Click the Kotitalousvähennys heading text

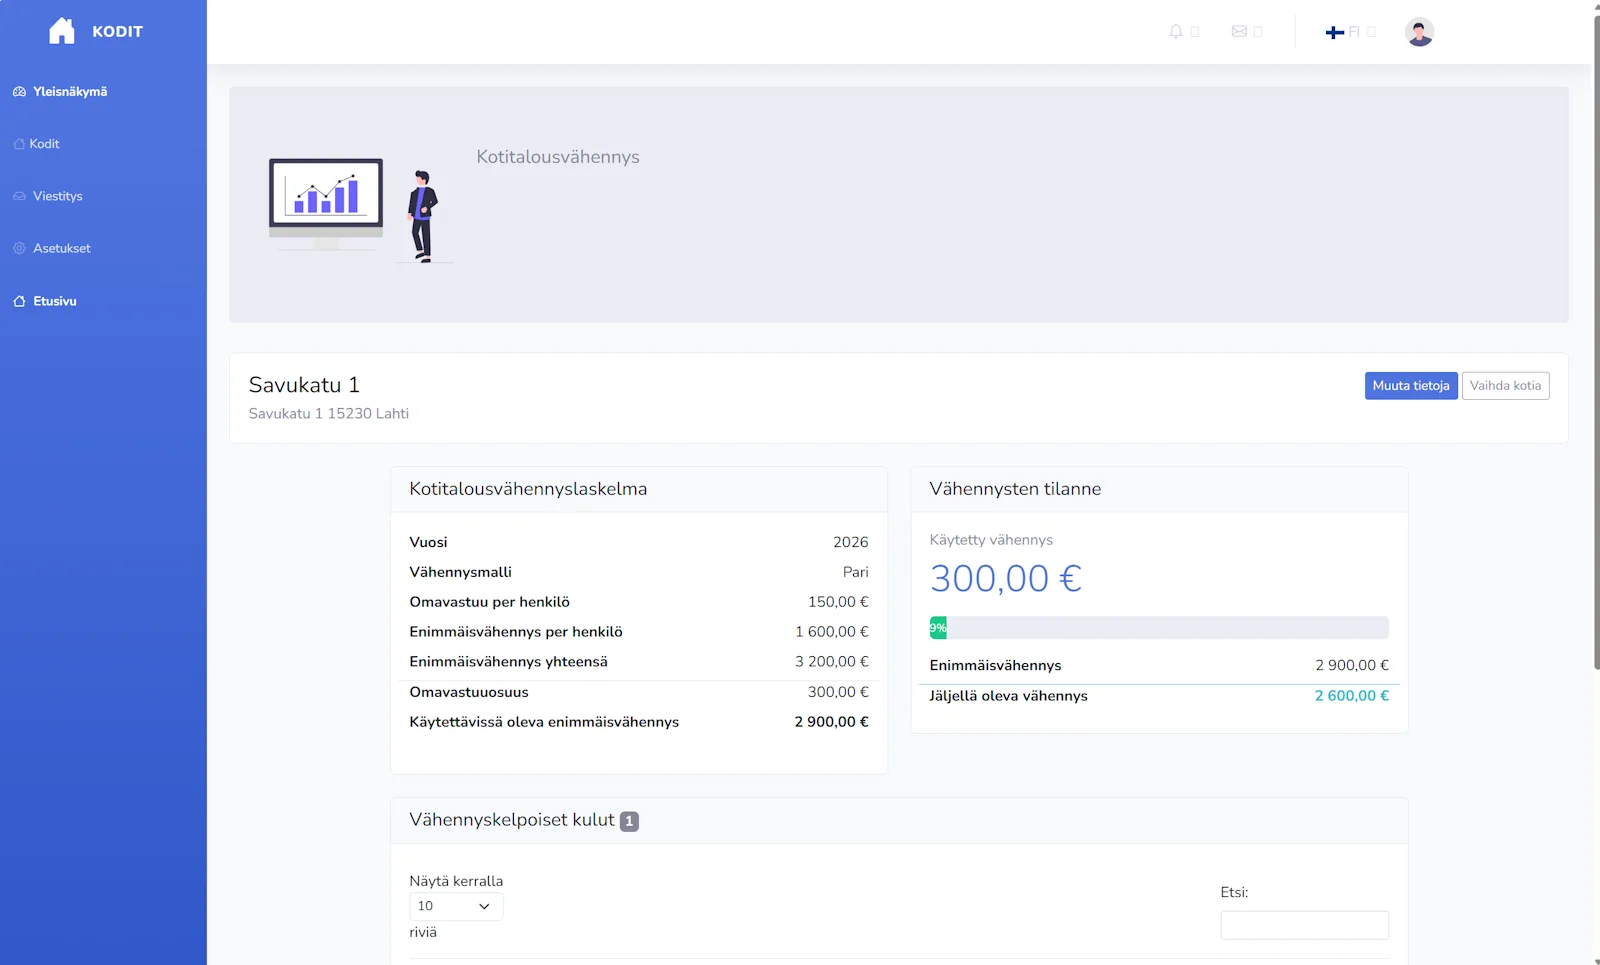click(x=558, y=157)
